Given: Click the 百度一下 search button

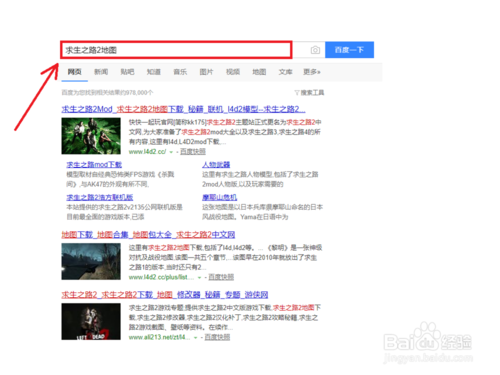Looking at the screenshot, I should tap(349, 50).
